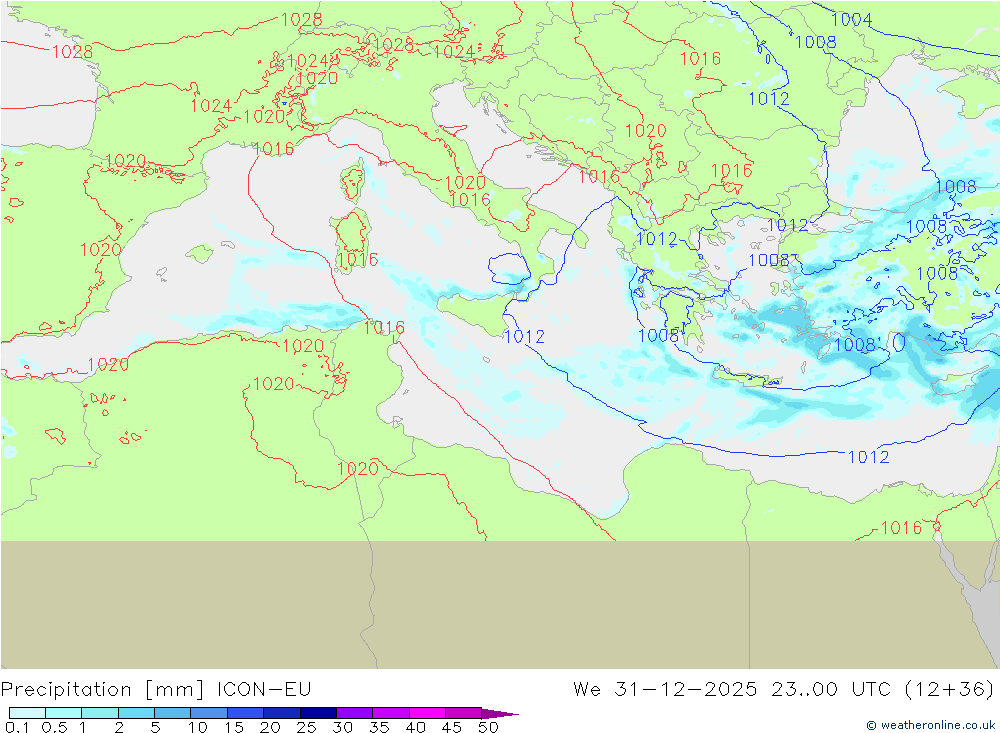Click the red 1016 label on Sardinia
The width and height of the screenshot is (1000, 733).
coord(358,260)
